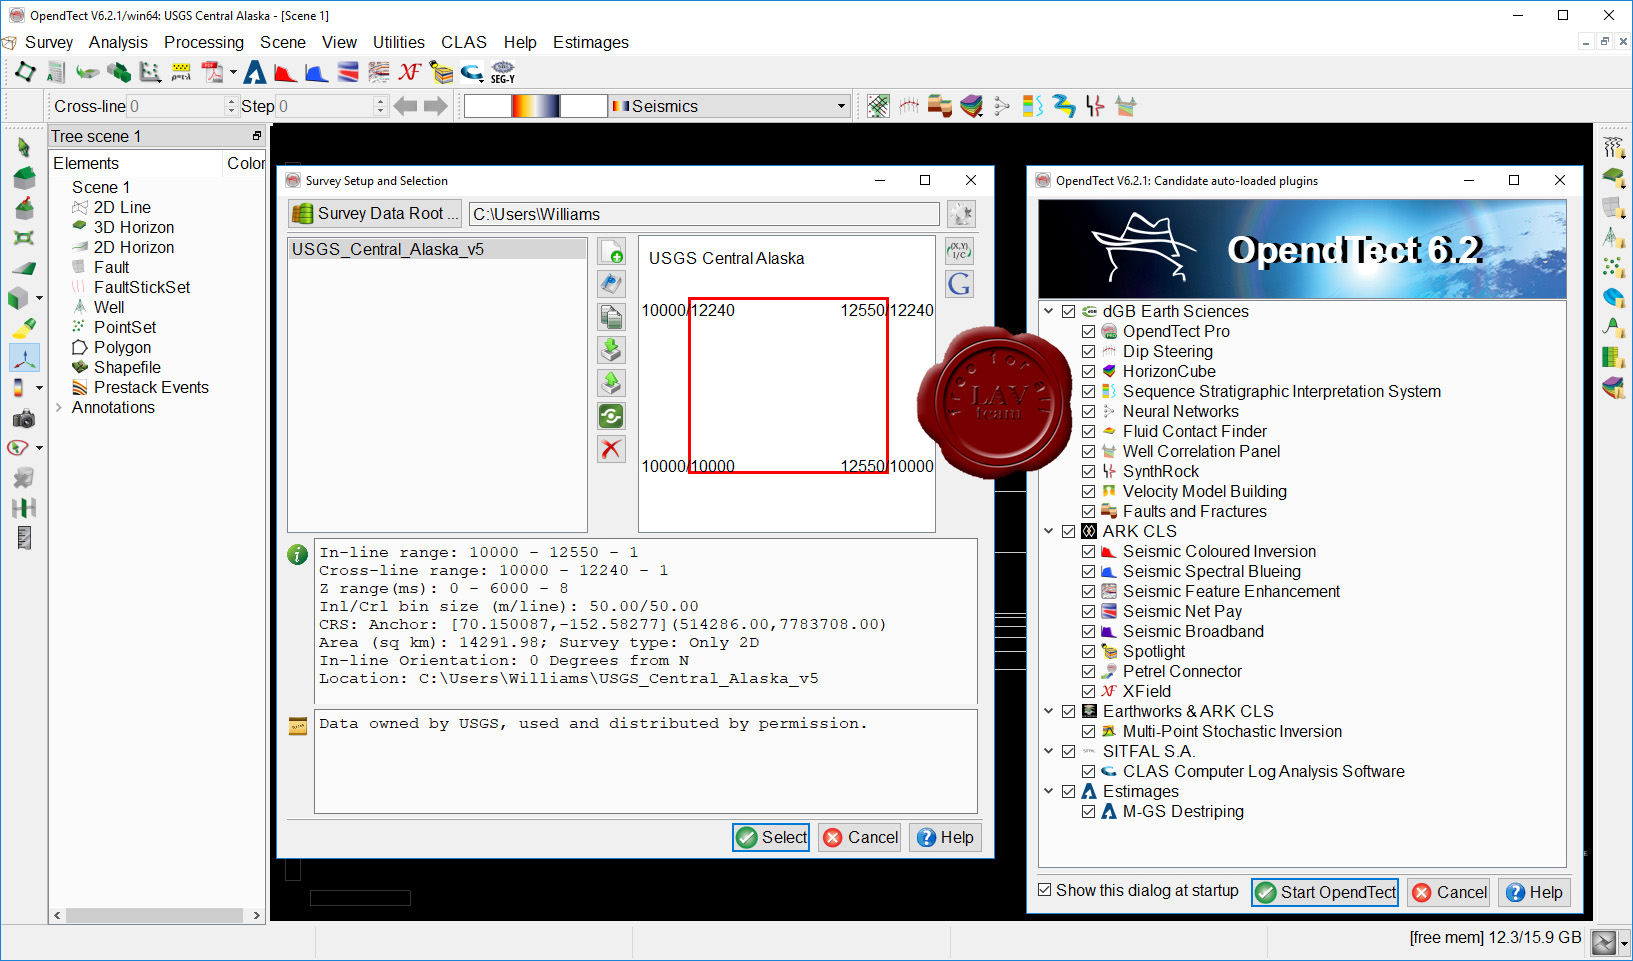Click the settings icon beside the data root path
Screen dimensions: 1633x961
click(x=961, y=214)
